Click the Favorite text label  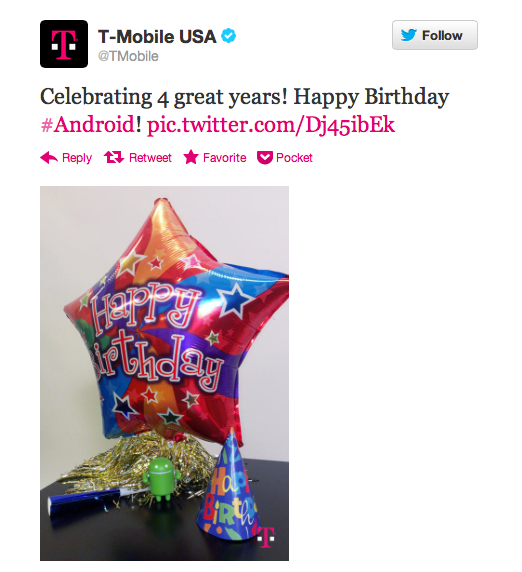click(225, 158)
